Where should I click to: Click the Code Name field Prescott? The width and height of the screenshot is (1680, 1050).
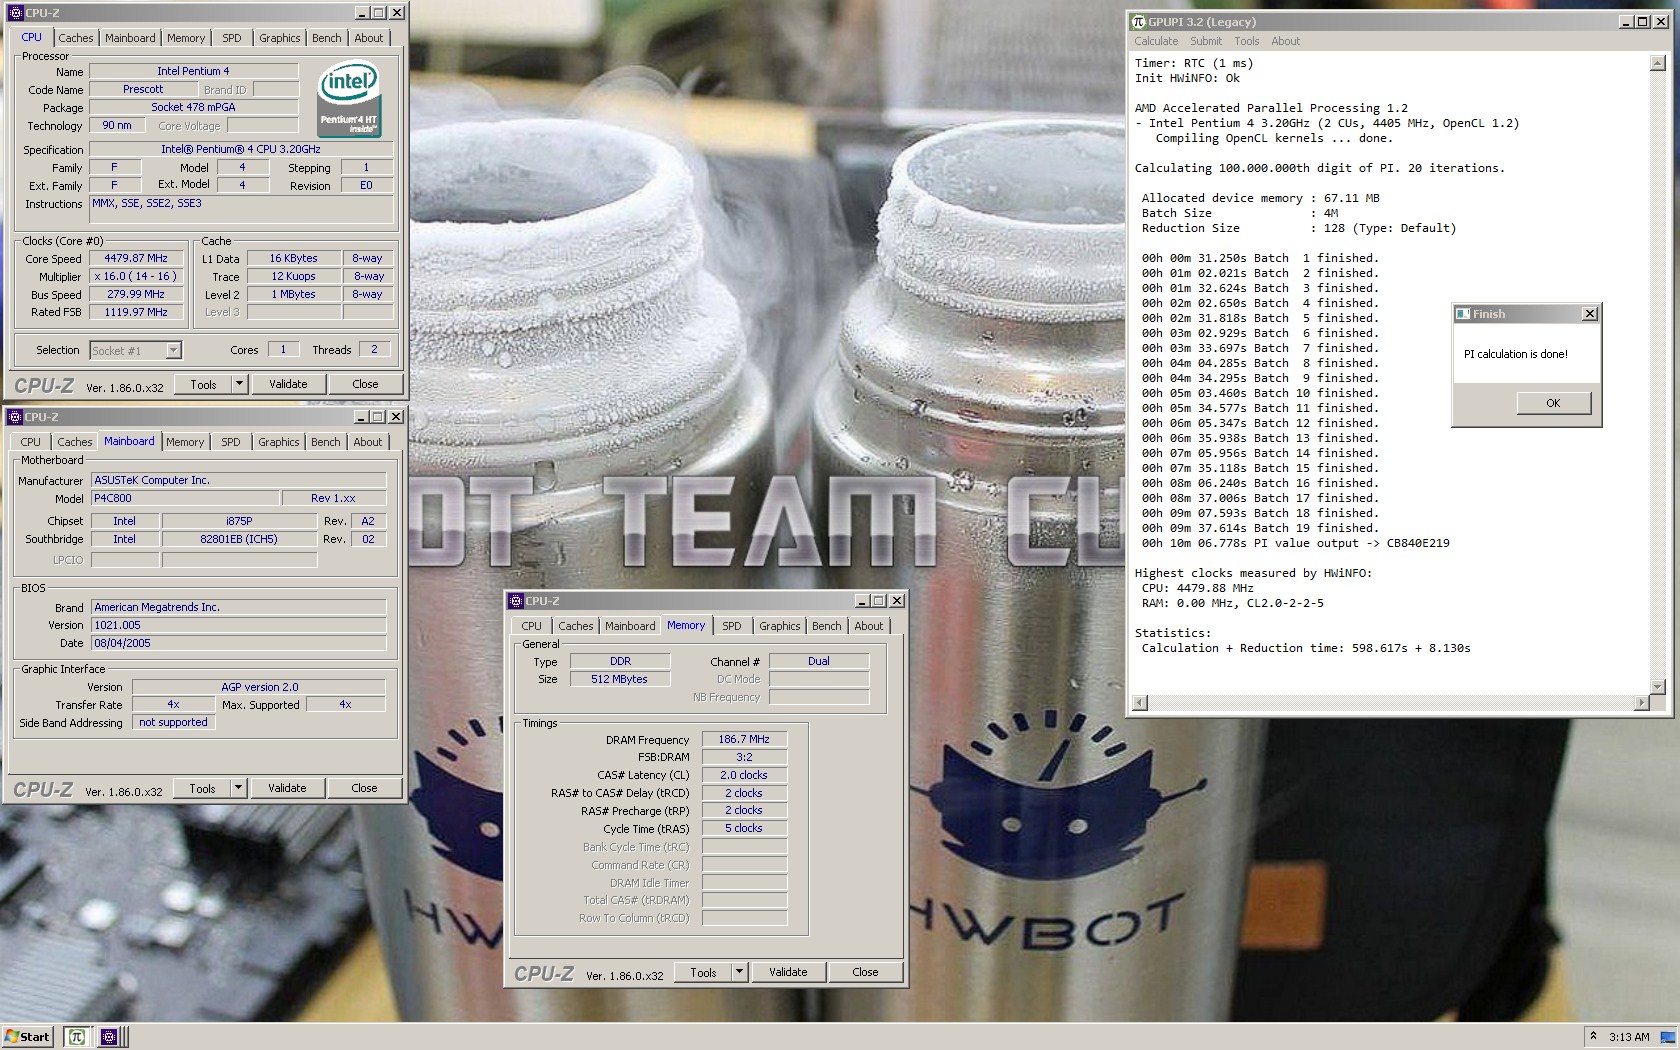(143, 89)
